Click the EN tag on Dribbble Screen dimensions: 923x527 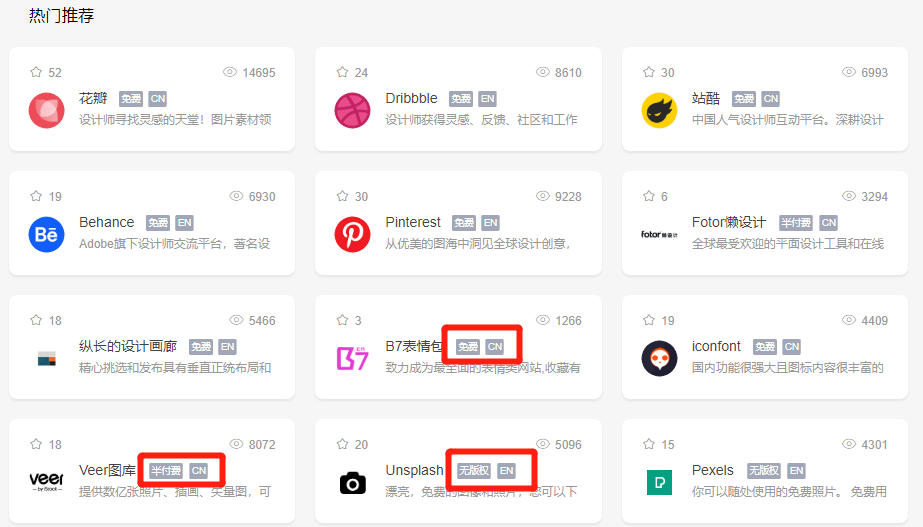tap(487, 99)
